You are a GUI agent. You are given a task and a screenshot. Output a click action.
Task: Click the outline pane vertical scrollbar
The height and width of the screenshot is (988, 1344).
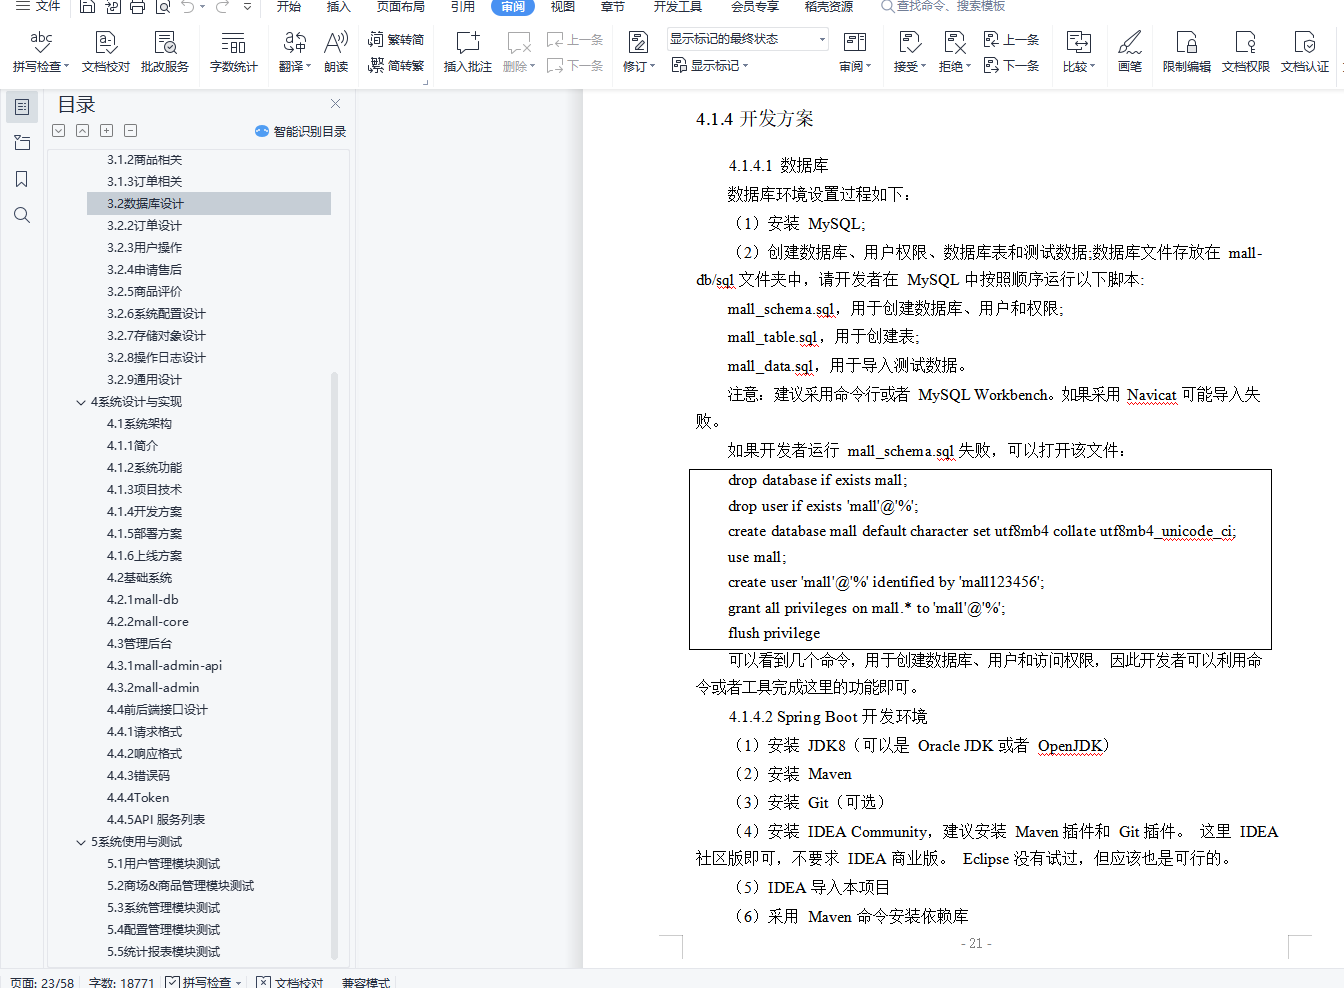[335, 665]
